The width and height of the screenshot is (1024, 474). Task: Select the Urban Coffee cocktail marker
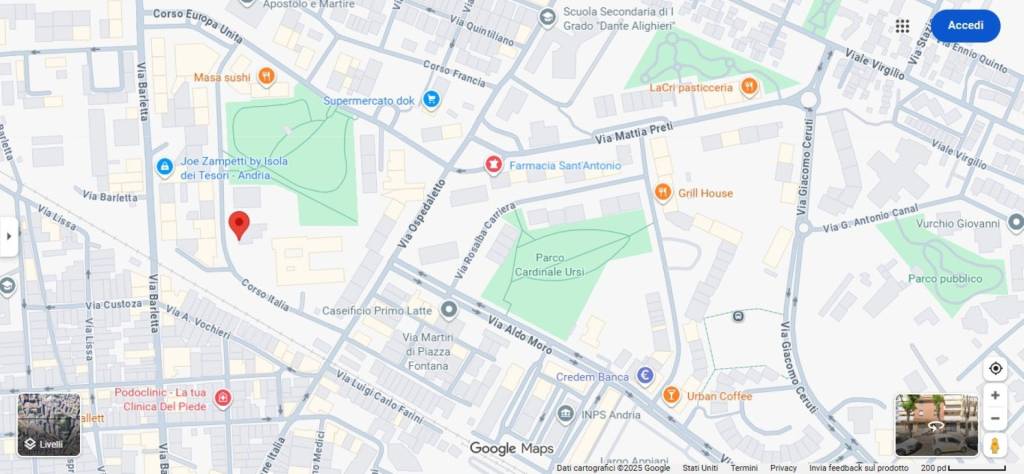pyautogui.click(x=671, y=396)
